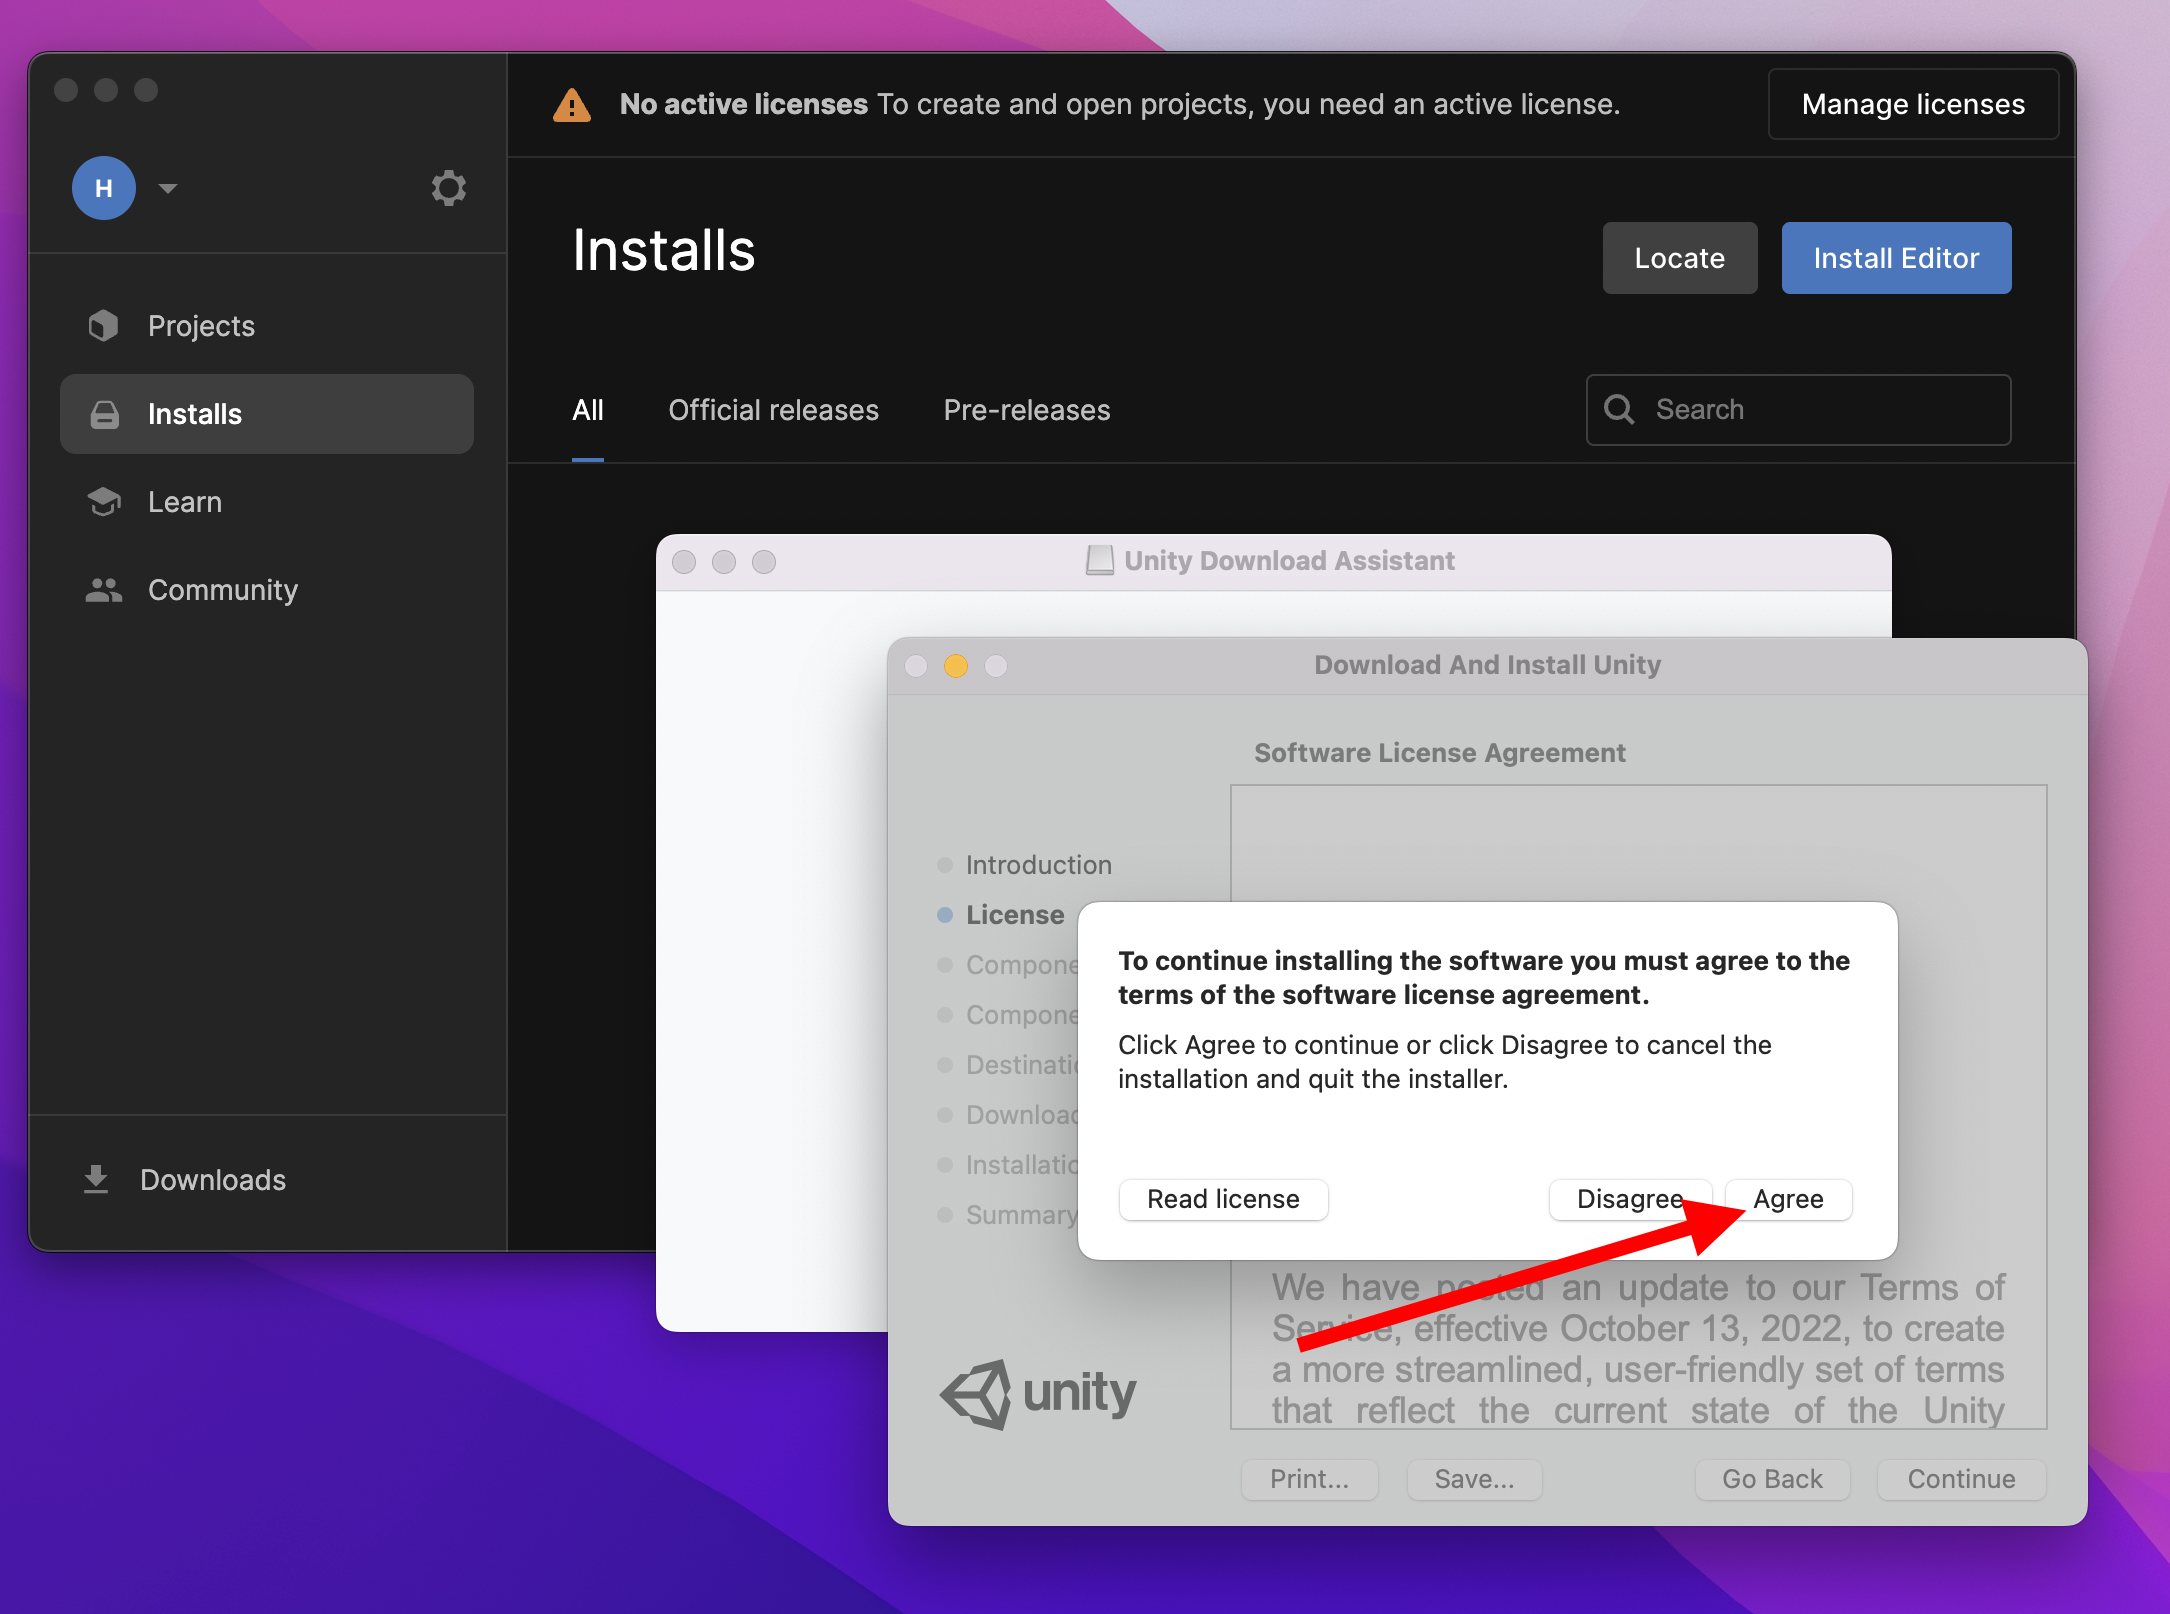
Task: Expand the account dropdown arrow
Action: tap(168, 188)
